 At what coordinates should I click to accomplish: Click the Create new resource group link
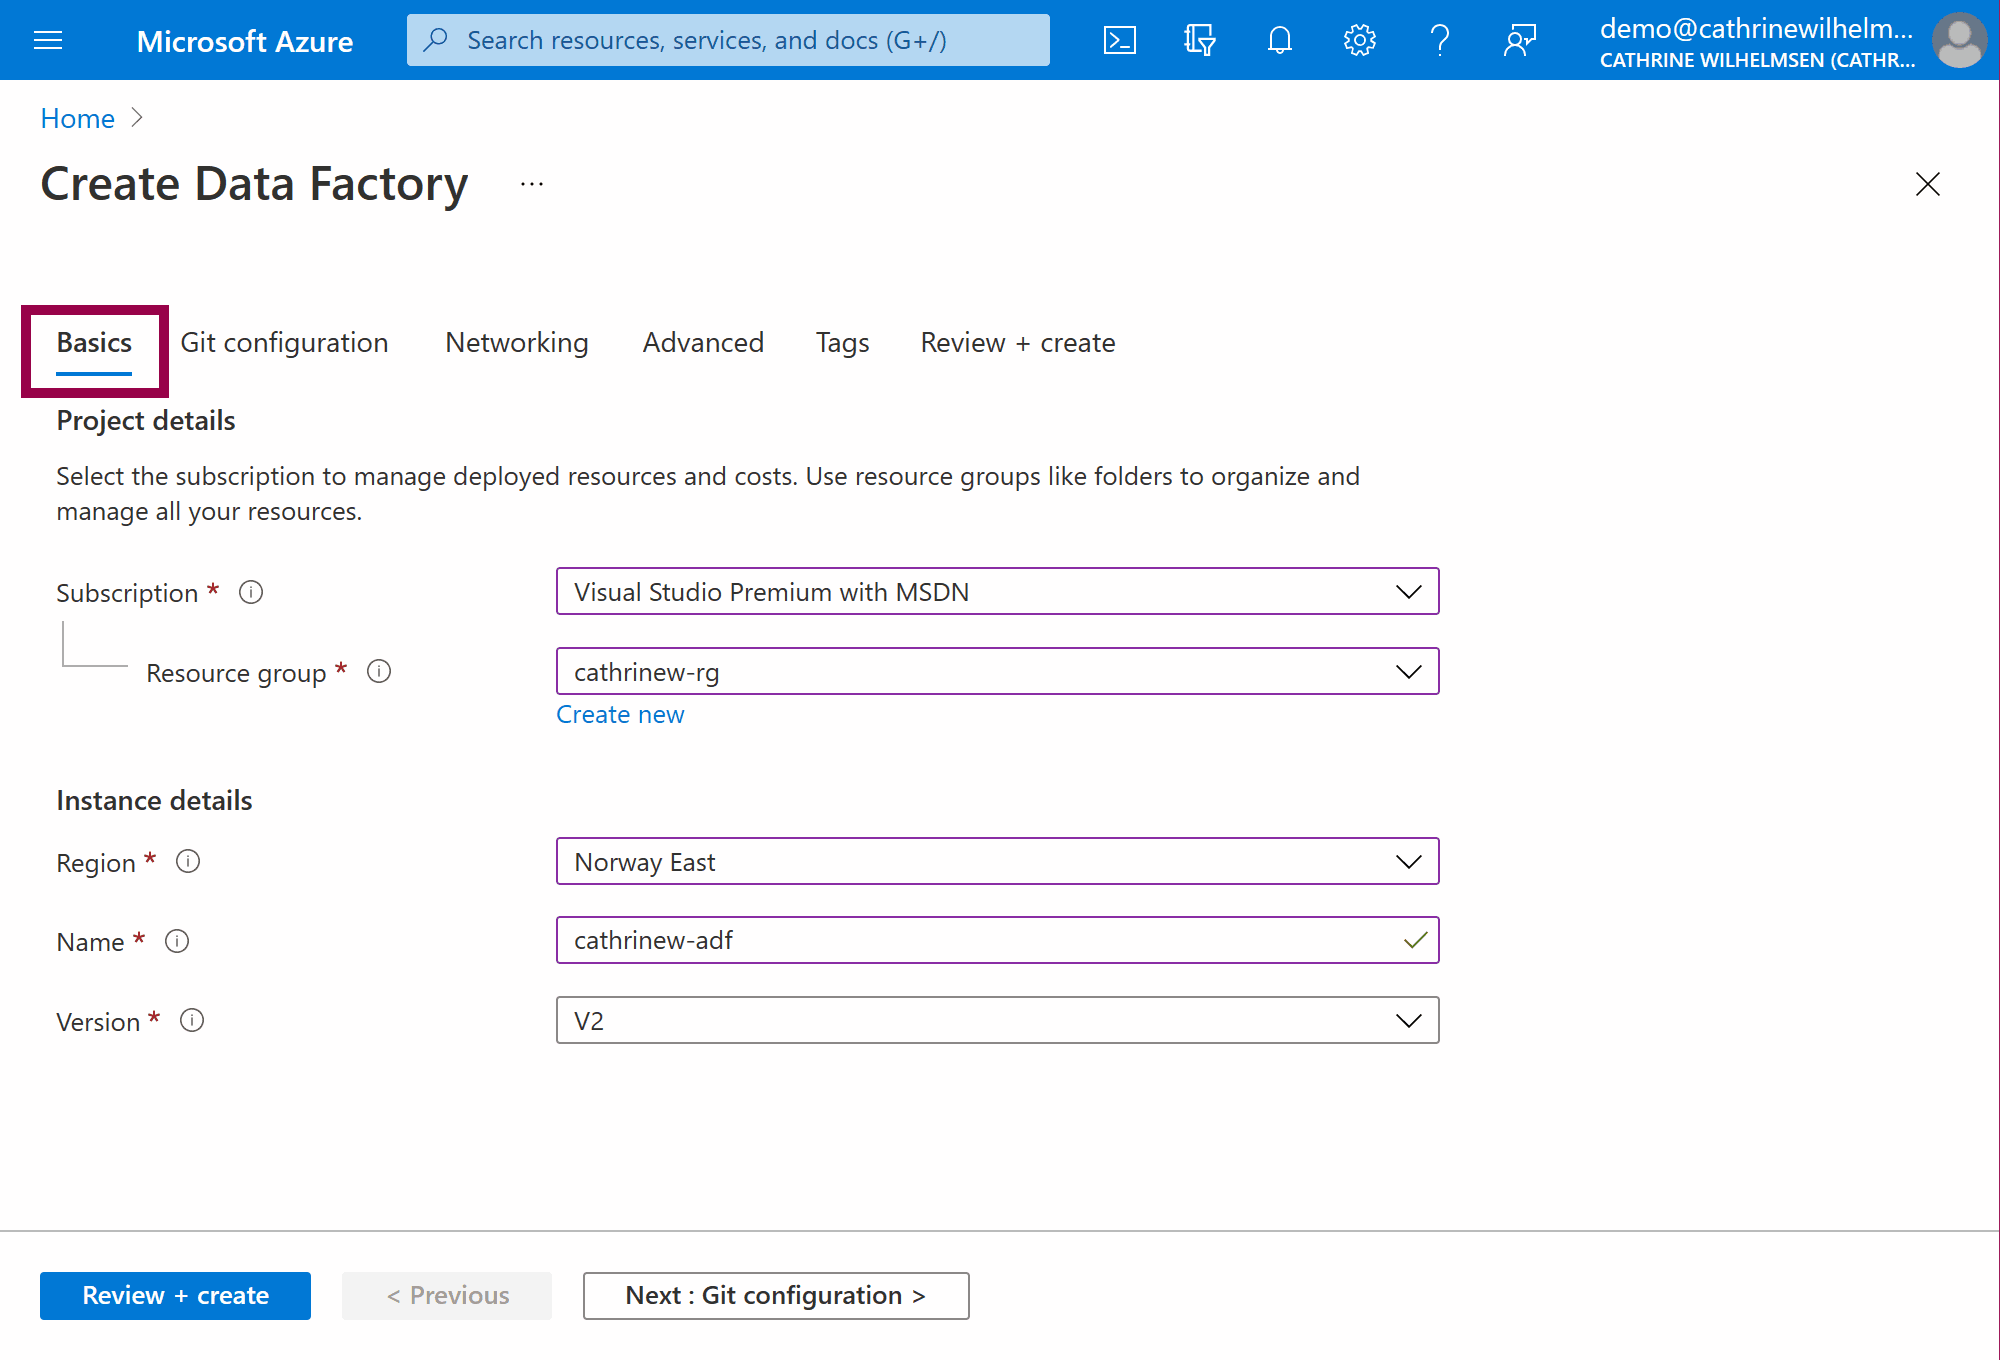click(620, 714)
